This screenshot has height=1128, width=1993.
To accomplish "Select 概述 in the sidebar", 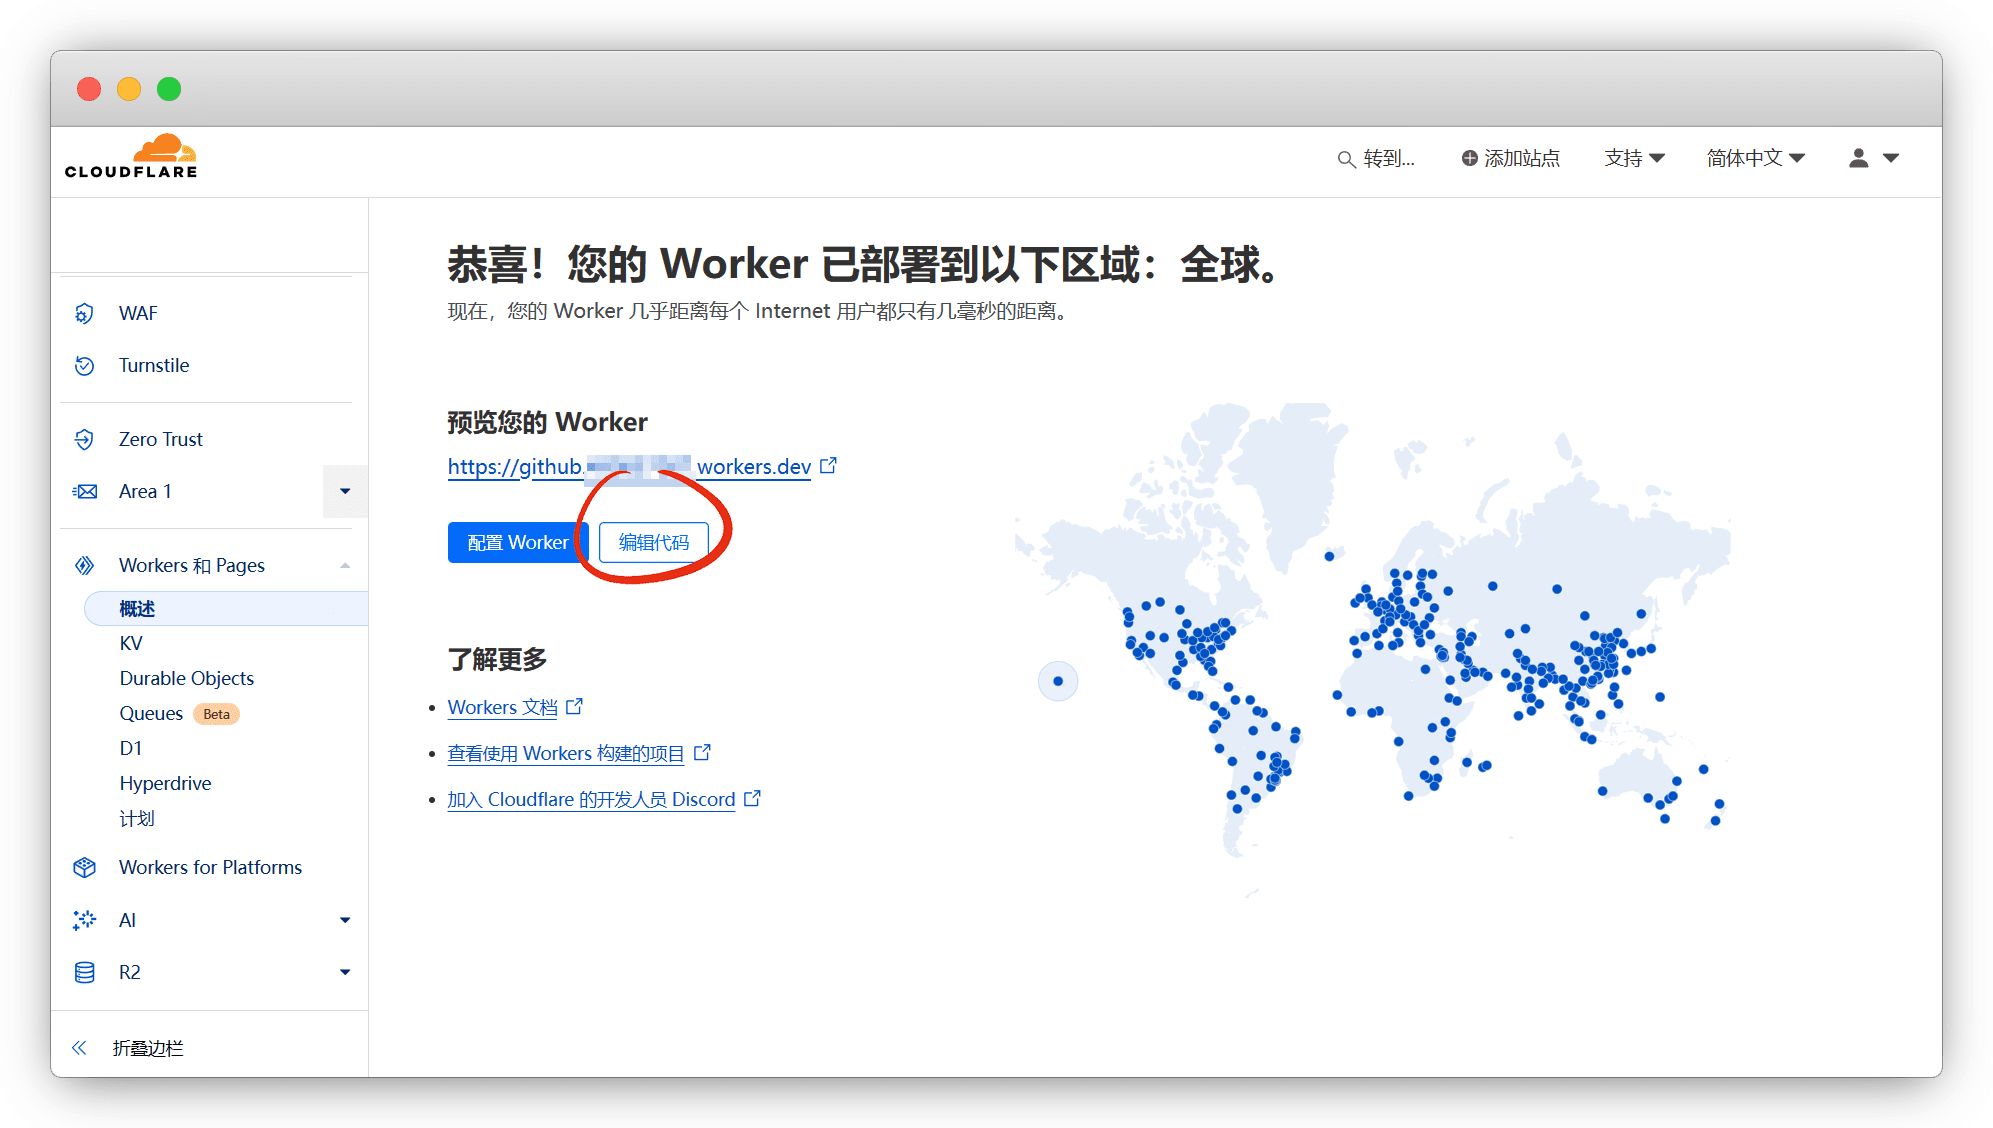I will [226, 608].
